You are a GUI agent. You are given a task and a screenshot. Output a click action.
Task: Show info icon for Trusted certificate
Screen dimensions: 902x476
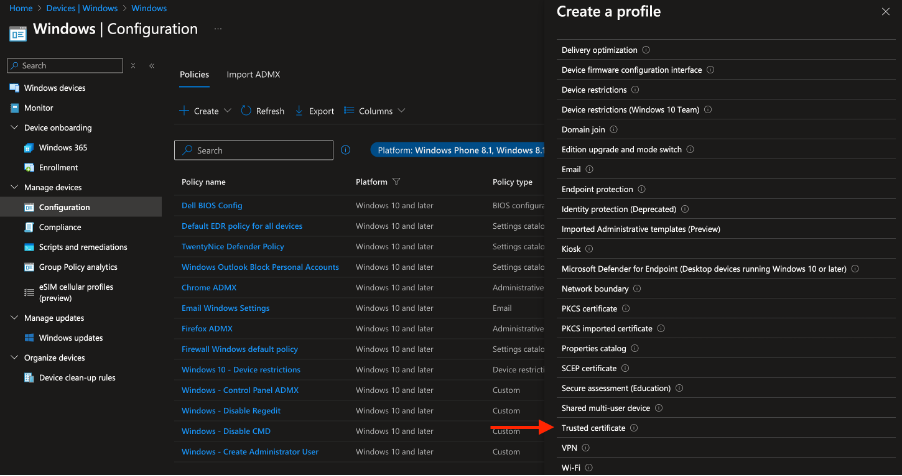(634, 428)
